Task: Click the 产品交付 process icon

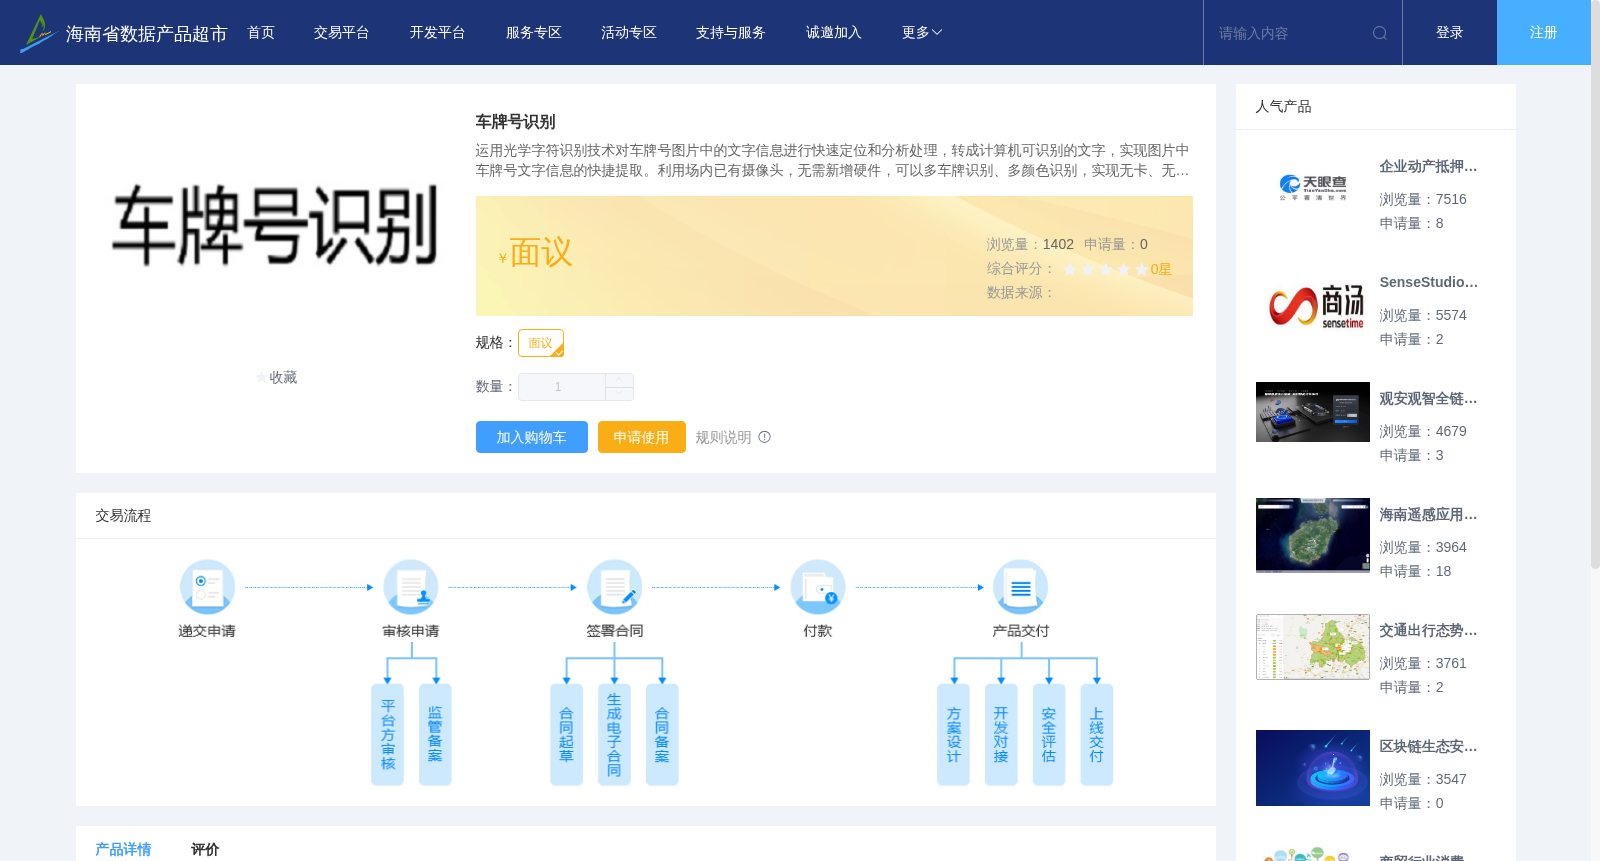Action: 1021,587
